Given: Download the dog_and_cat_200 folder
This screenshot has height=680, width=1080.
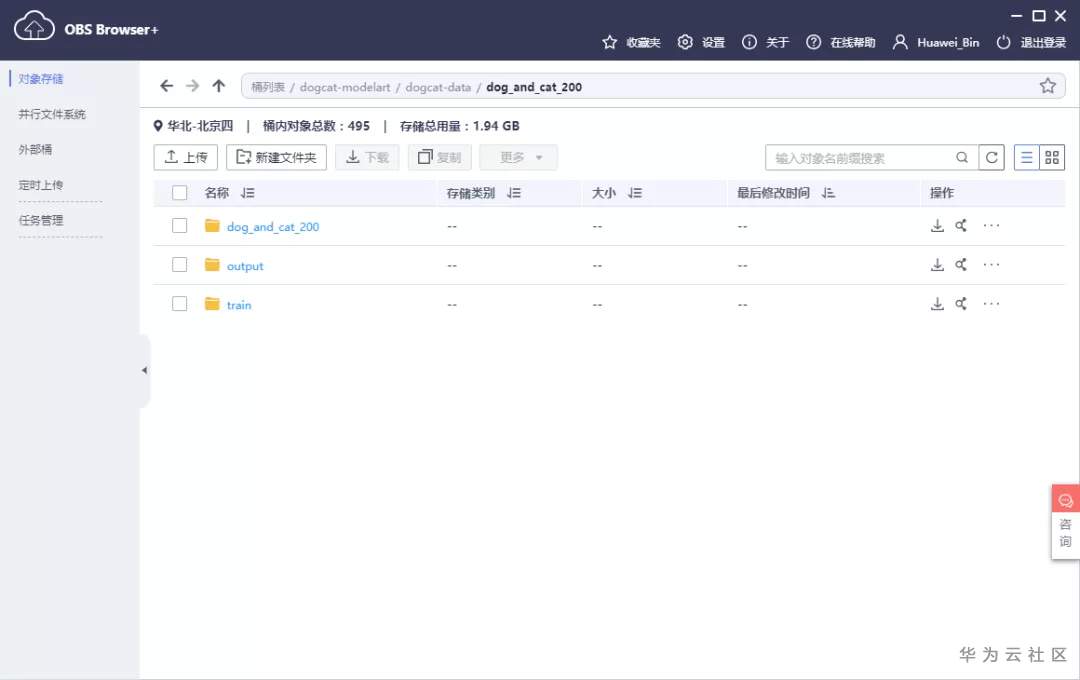Looking at the screenshot, I should (x=937, y=225).
